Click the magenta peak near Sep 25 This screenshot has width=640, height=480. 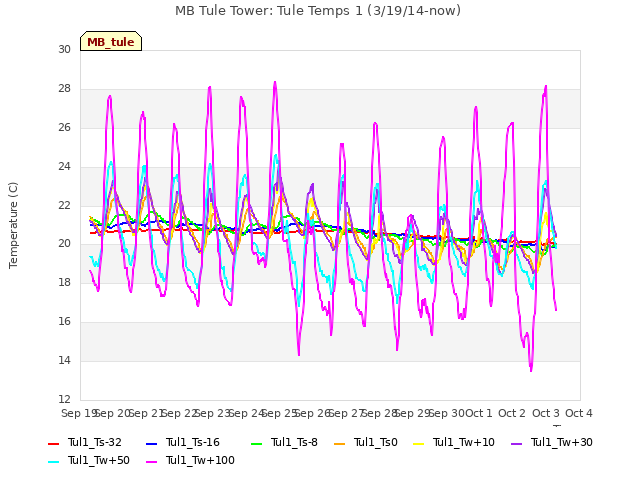tap(275, 82)
